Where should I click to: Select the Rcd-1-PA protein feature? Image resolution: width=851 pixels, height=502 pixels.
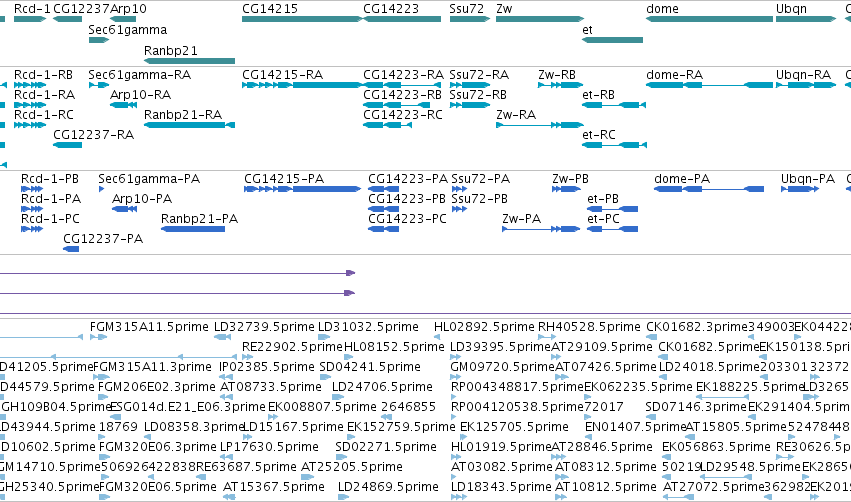coord(31,209)
